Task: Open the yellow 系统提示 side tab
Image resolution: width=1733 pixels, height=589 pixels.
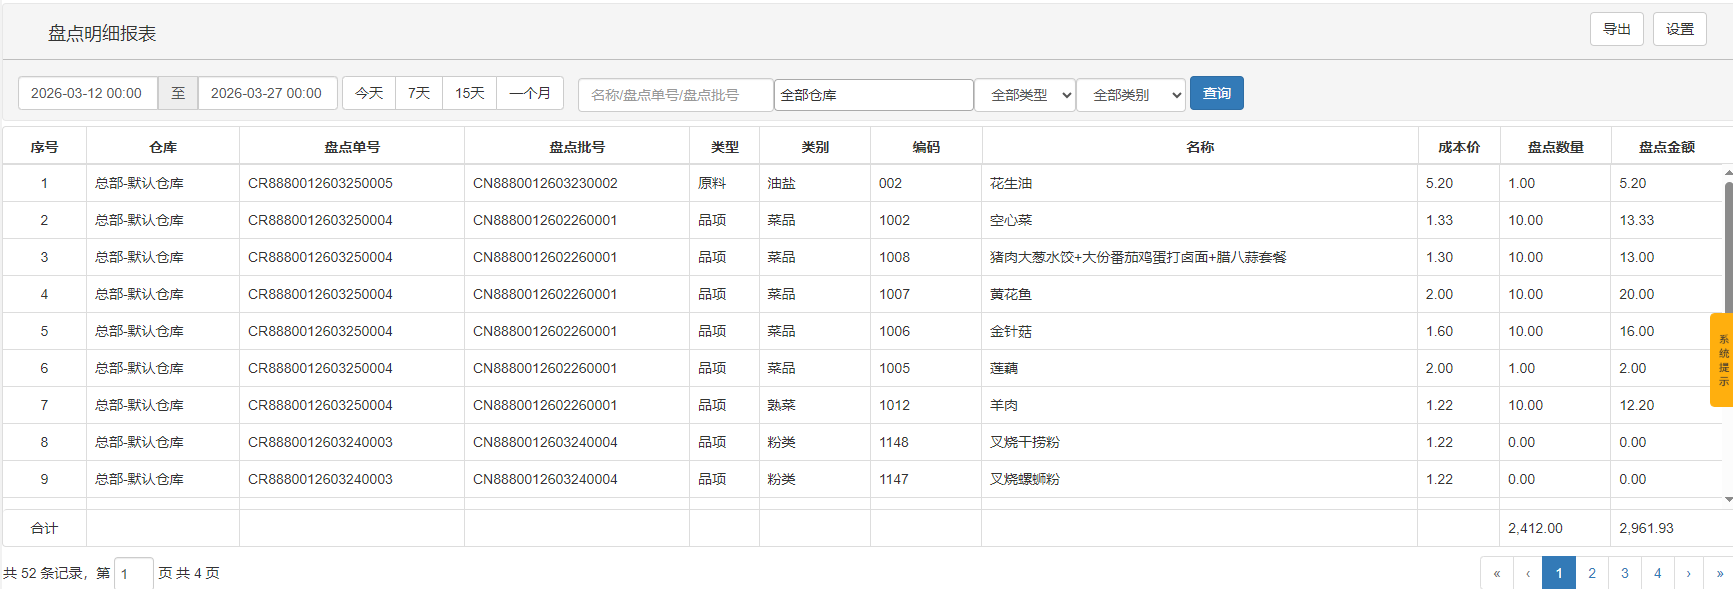Action: click(1722, 360)
